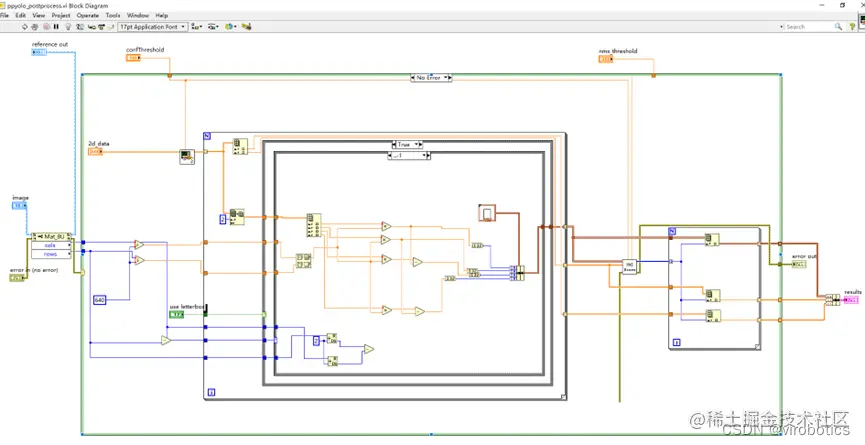Expand the No Error case selector
This screenshot has width=865, height=445.
[x=431, y=78]
